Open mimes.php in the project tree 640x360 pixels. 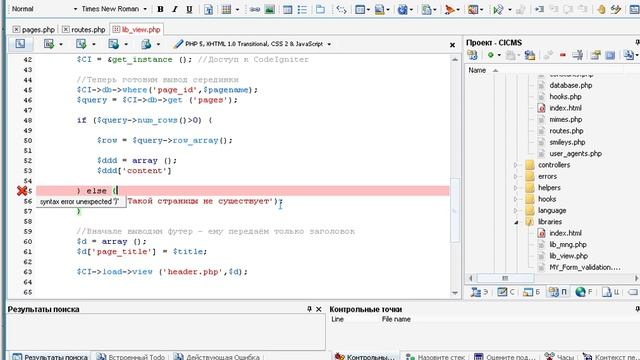click(x=566, y=120)
